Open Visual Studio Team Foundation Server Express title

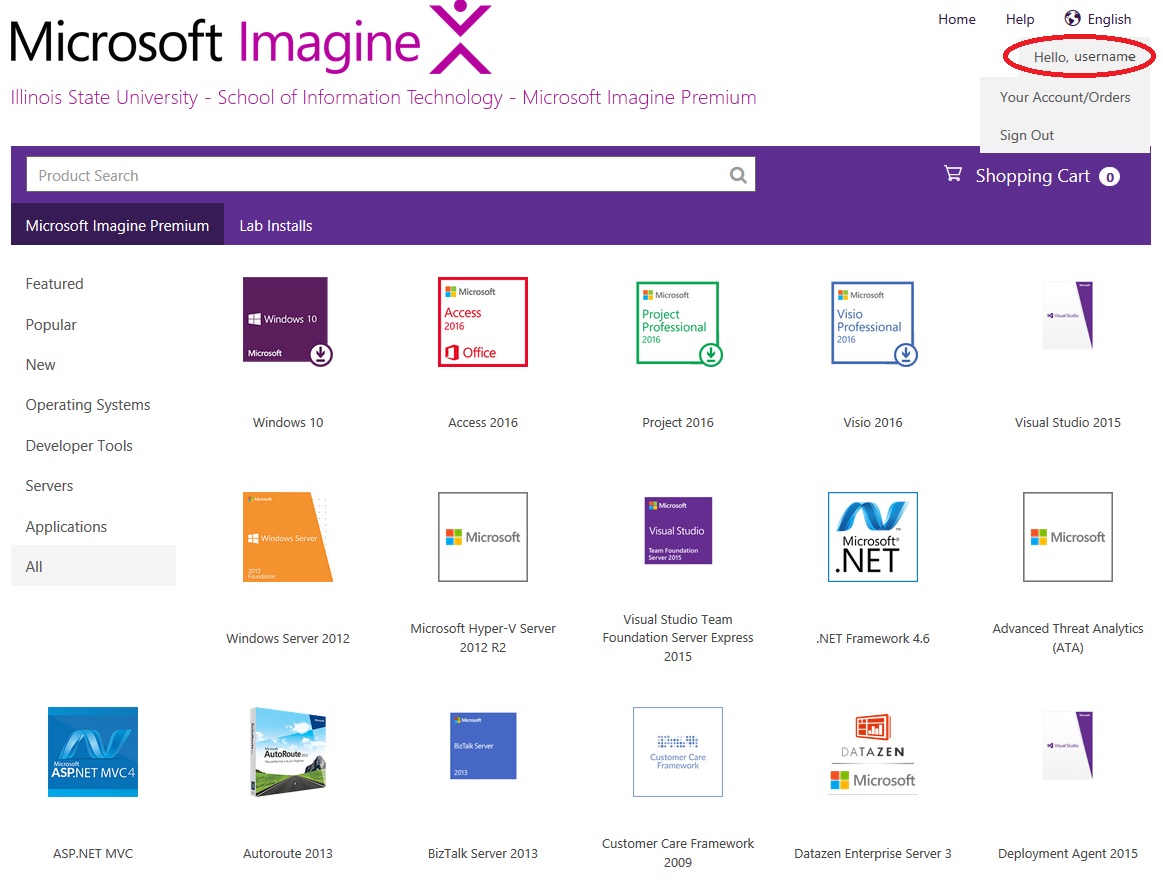[678, 638]
